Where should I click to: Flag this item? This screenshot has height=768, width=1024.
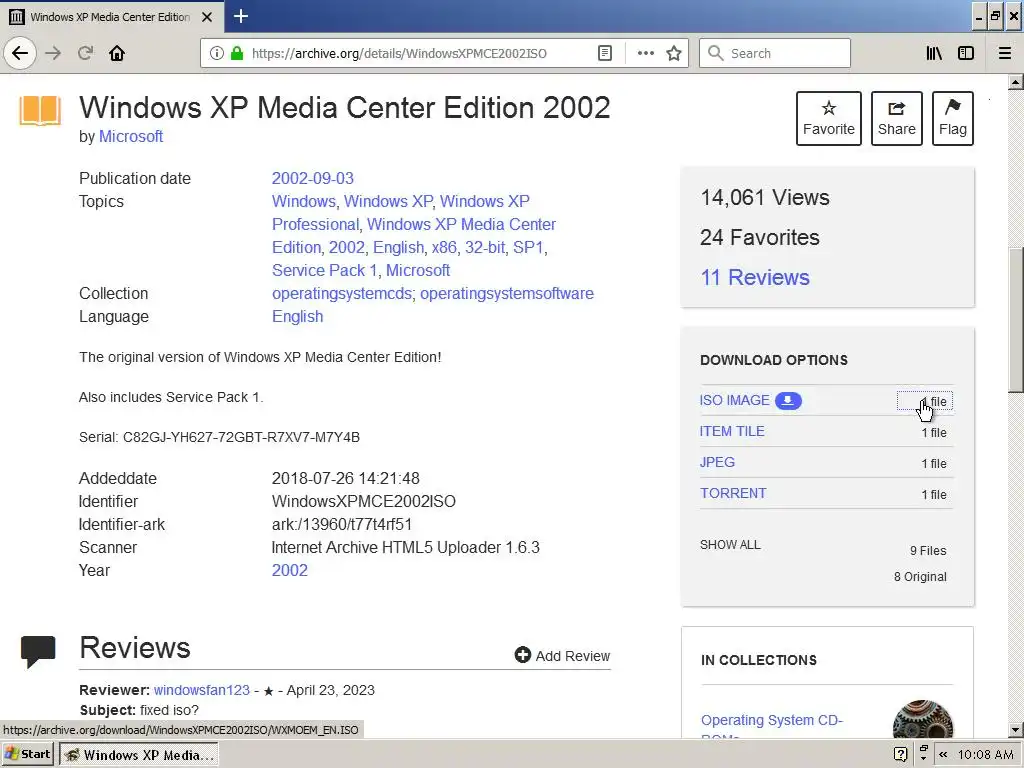pos(953,118)
